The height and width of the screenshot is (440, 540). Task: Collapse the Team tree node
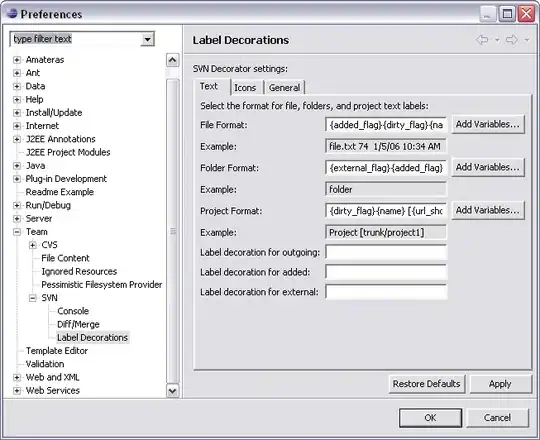tap(17, 232)
